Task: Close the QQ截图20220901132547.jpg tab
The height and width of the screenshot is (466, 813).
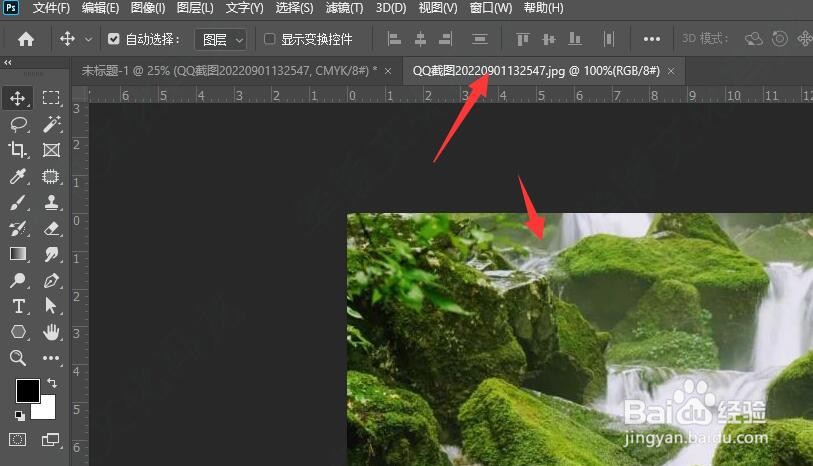Action: 671,71
